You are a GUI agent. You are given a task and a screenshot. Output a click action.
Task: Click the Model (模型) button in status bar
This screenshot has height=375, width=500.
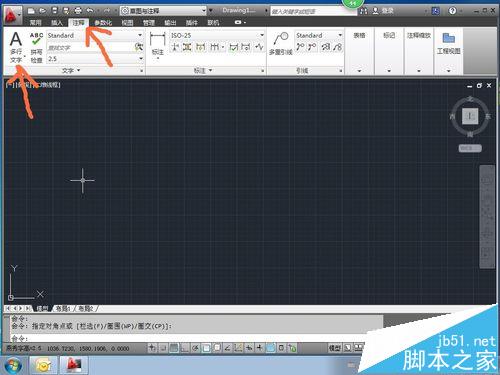[x=335, y=348]
